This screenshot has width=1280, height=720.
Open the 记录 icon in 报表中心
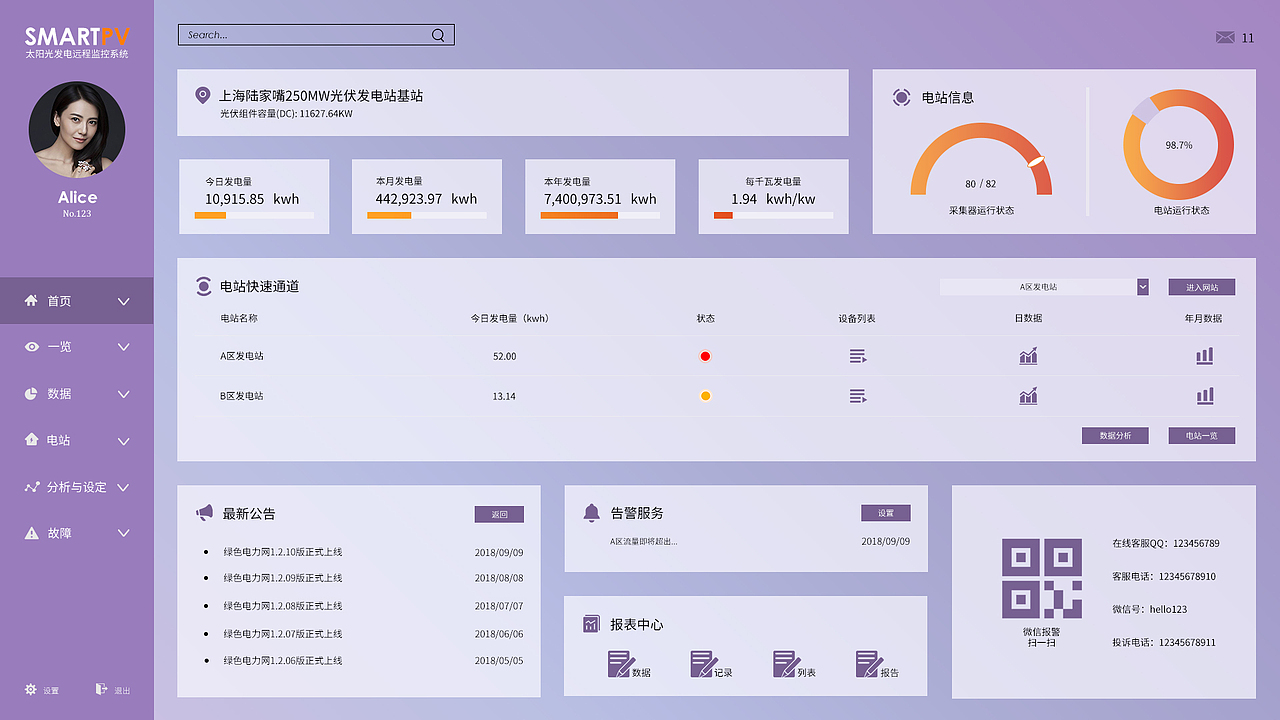point(703,662)
